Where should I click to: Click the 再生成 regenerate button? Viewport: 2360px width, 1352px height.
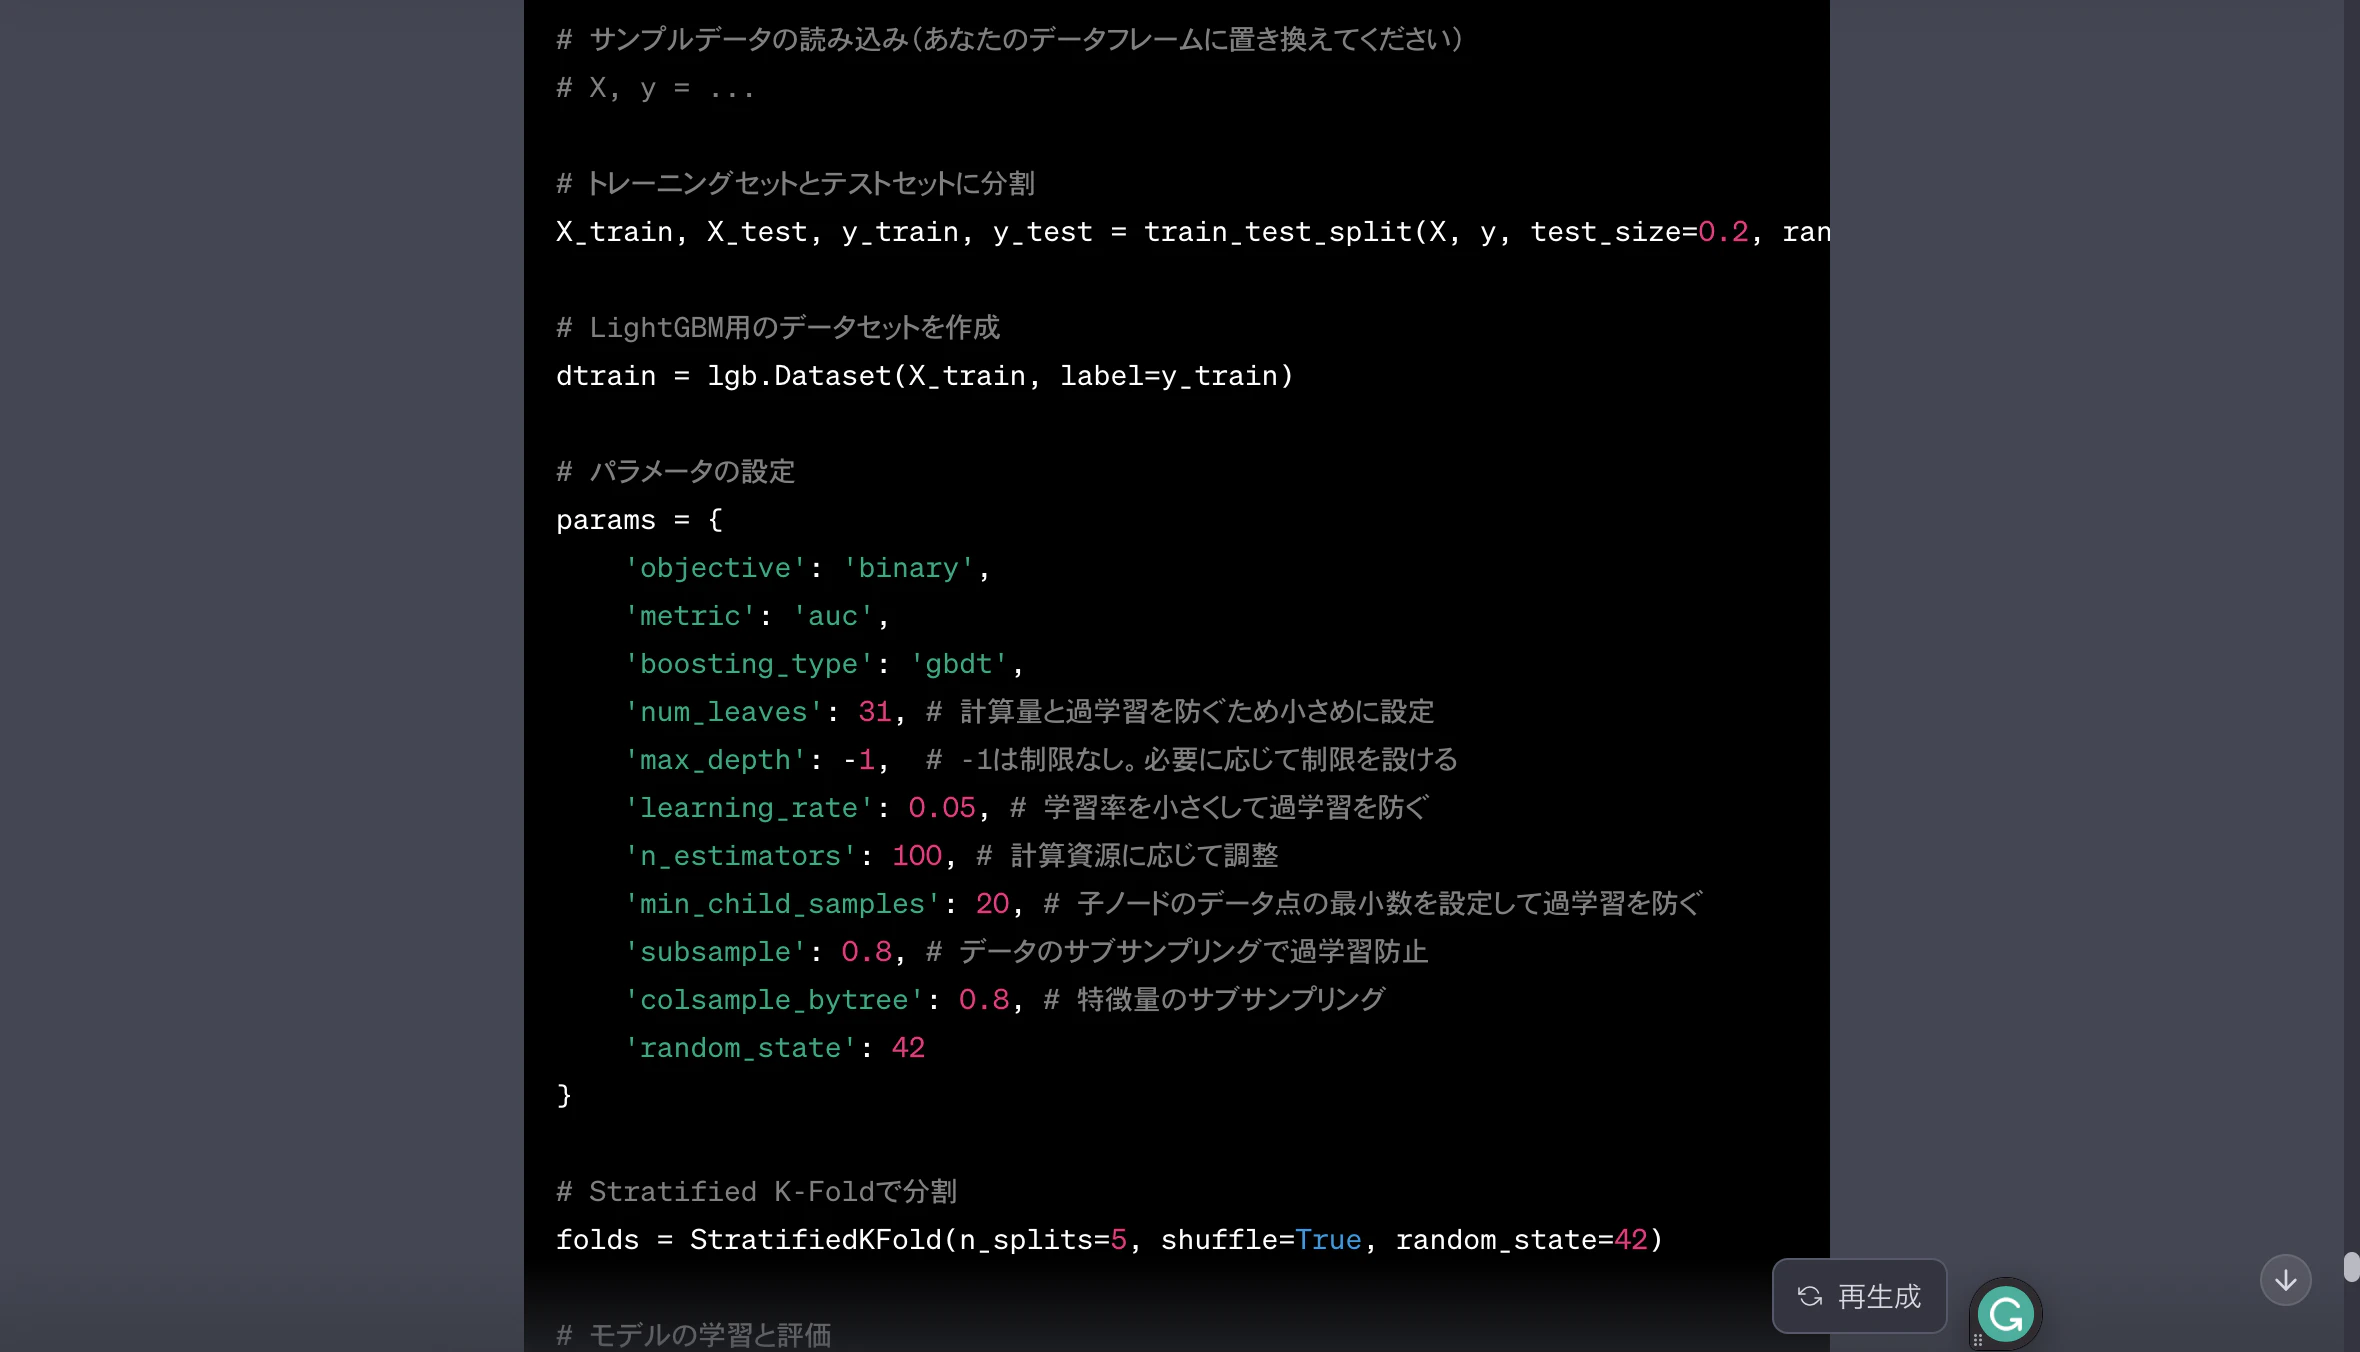[x=1859, y=1296]
